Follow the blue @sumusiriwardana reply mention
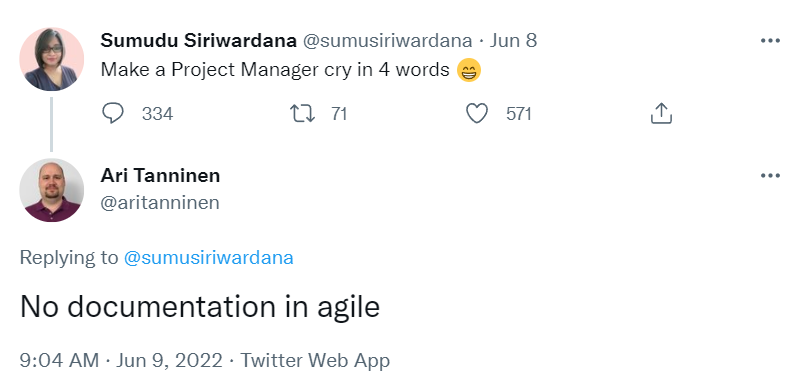Screen dimensions: 796x375 [209, 258]
